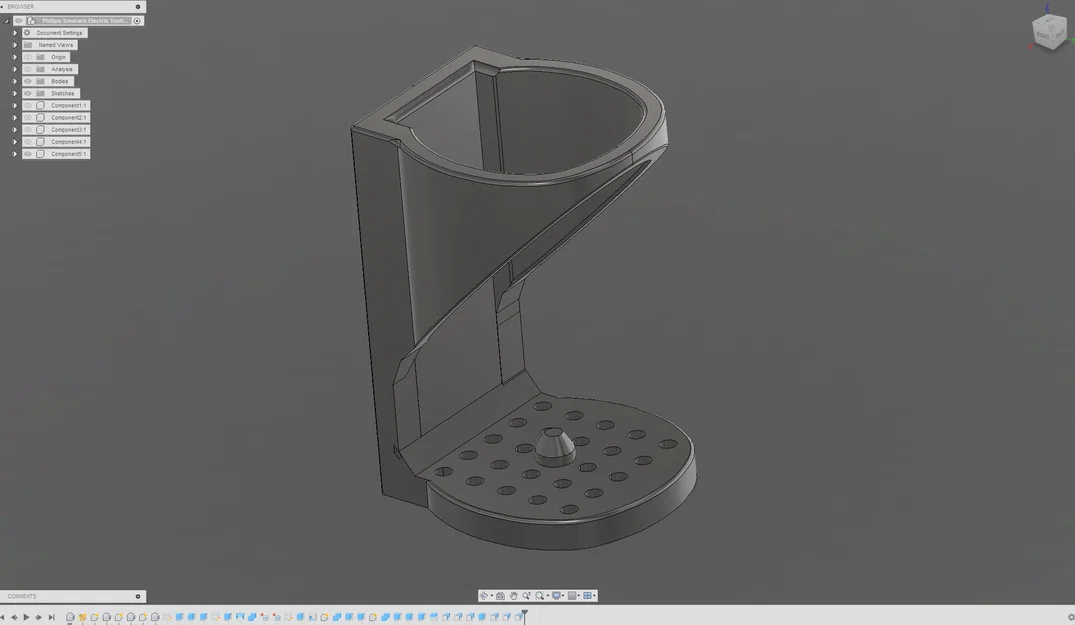The width and height of the screenshot is (1075, 625).
Task: Hide the Sketches folder via eye icon
Action: [x=28, y=94]
